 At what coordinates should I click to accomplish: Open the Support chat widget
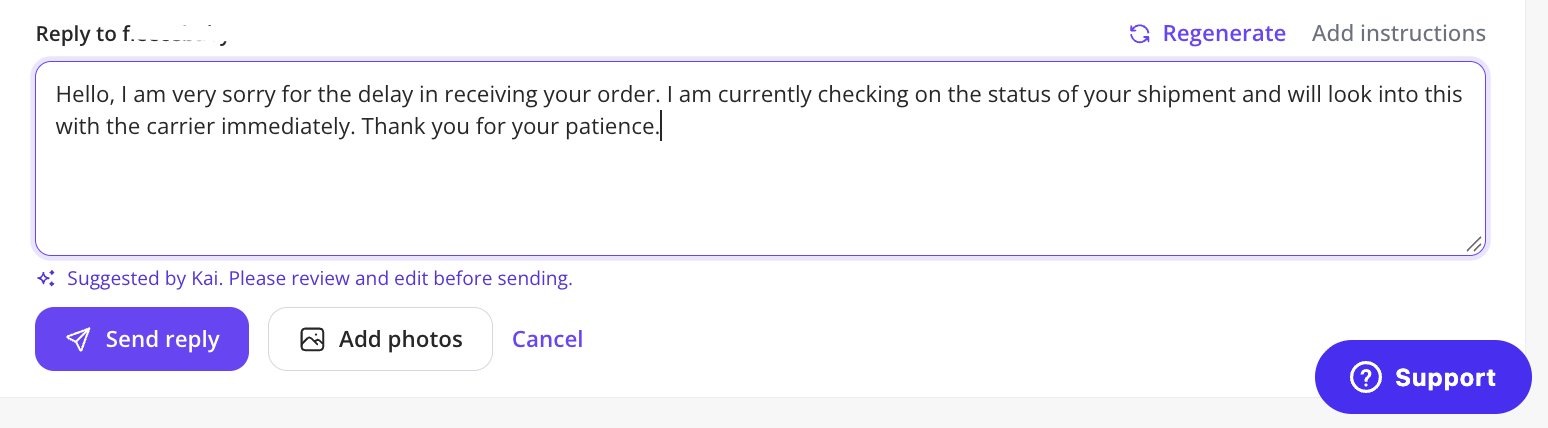(1423, 377)
